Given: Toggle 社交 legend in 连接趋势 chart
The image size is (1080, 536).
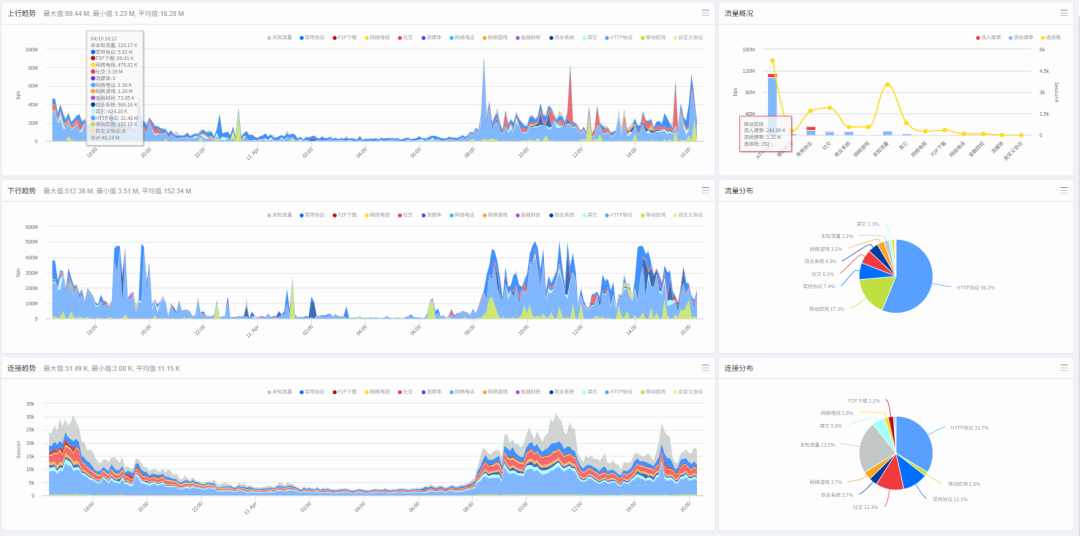Looking at the screenshot, I should point(405,391).
